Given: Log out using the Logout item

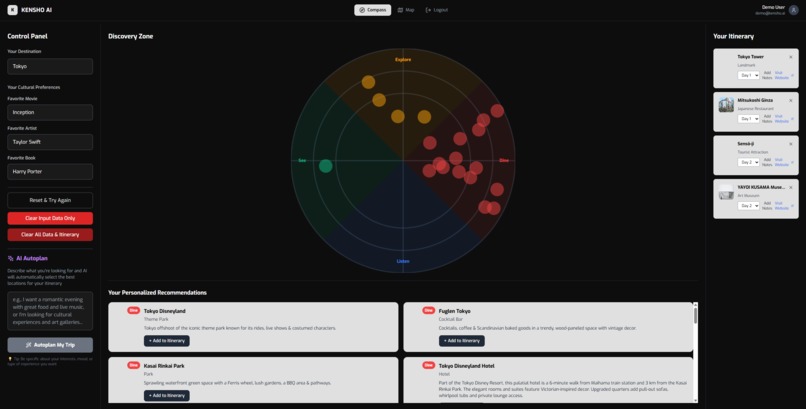Looking at the screenshot, I should coord(437,10).
